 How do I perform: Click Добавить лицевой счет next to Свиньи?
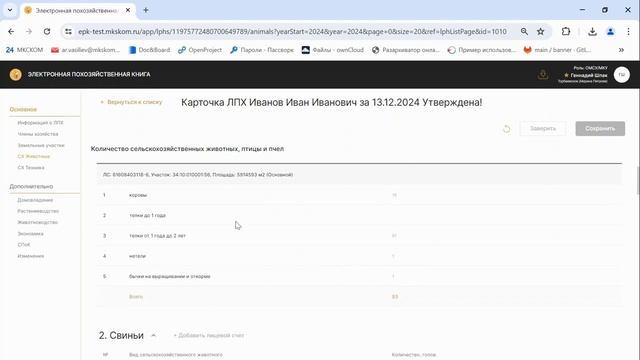click(209, 336)
